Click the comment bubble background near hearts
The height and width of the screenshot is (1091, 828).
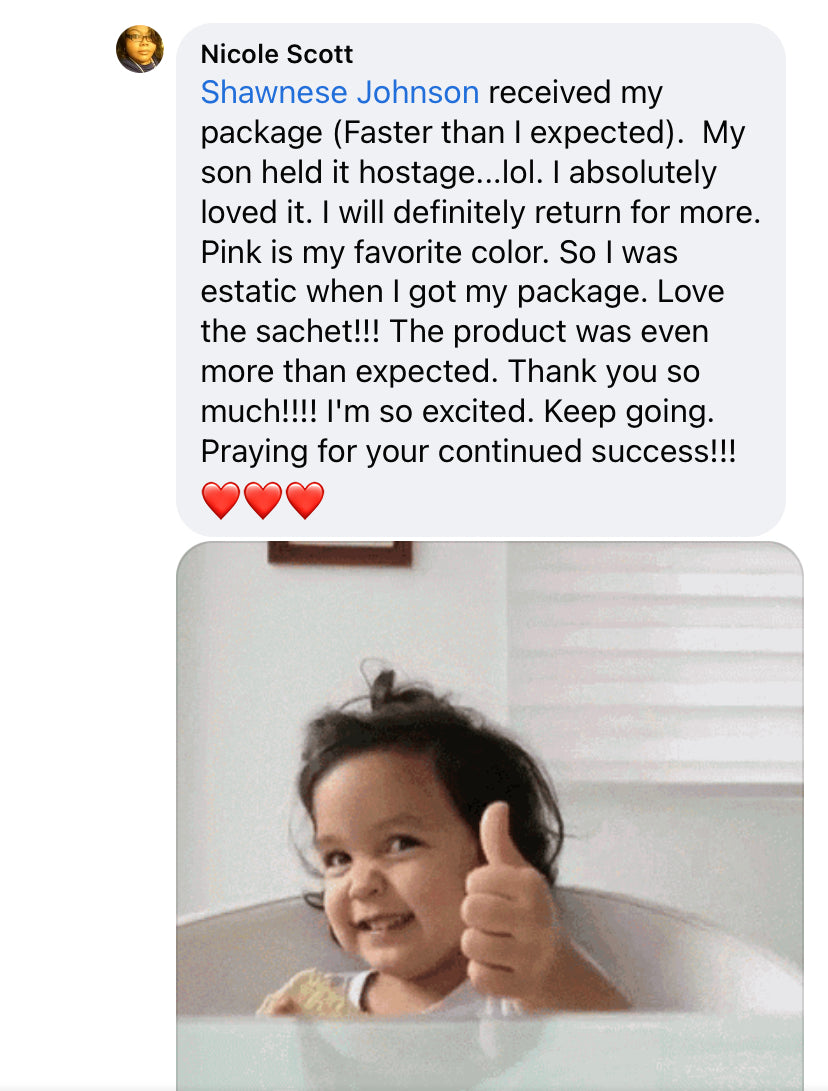(x=557, y=501)
